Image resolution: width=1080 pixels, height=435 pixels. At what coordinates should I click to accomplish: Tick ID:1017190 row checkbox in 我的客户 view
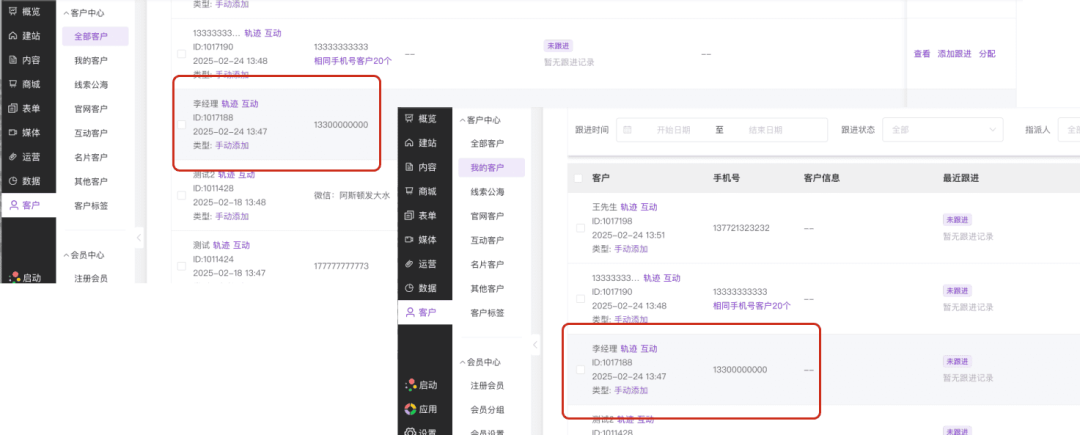(580, 299)
